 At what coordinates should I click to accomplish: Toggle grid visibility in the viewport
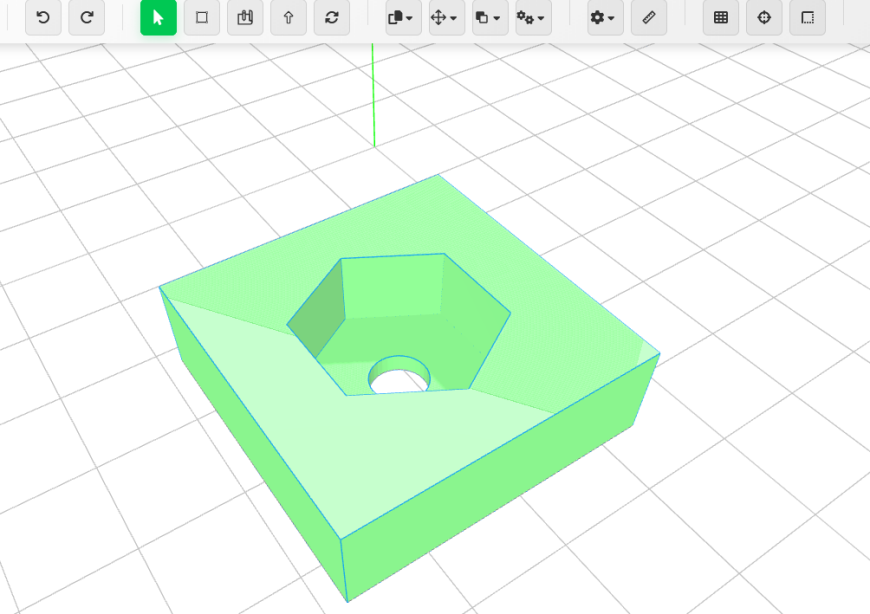pos(720,18)
